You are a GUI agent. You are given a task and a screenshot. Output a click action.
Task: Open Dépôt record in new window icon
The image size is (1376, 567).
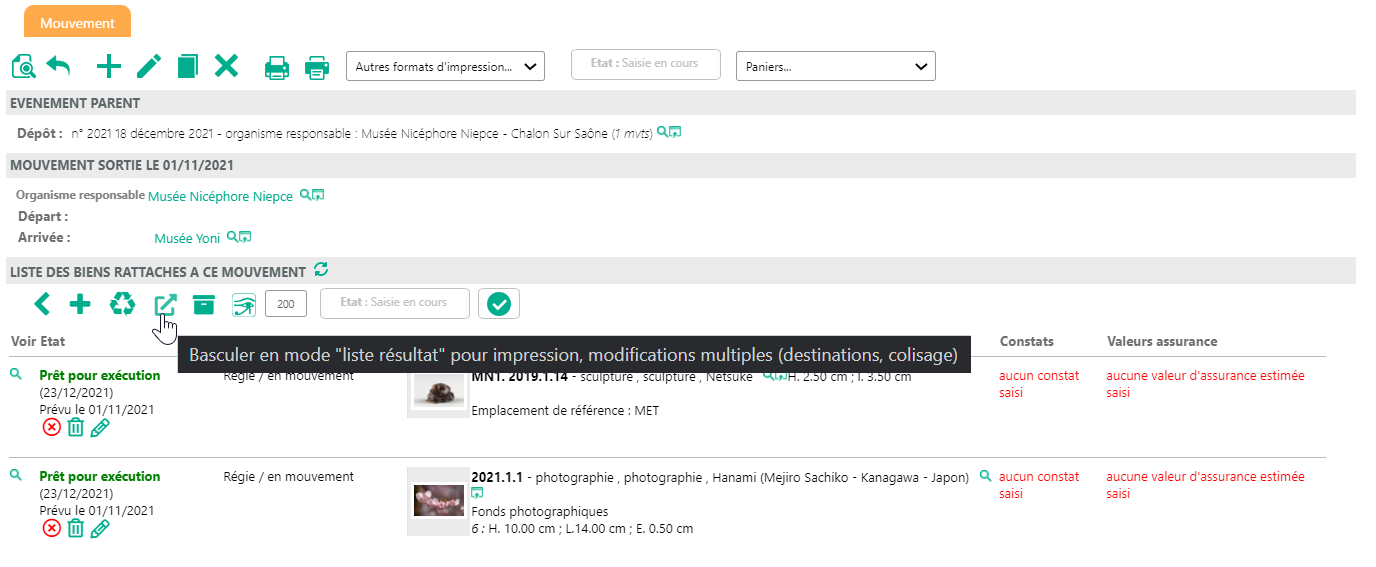click(x=676, y=132)
